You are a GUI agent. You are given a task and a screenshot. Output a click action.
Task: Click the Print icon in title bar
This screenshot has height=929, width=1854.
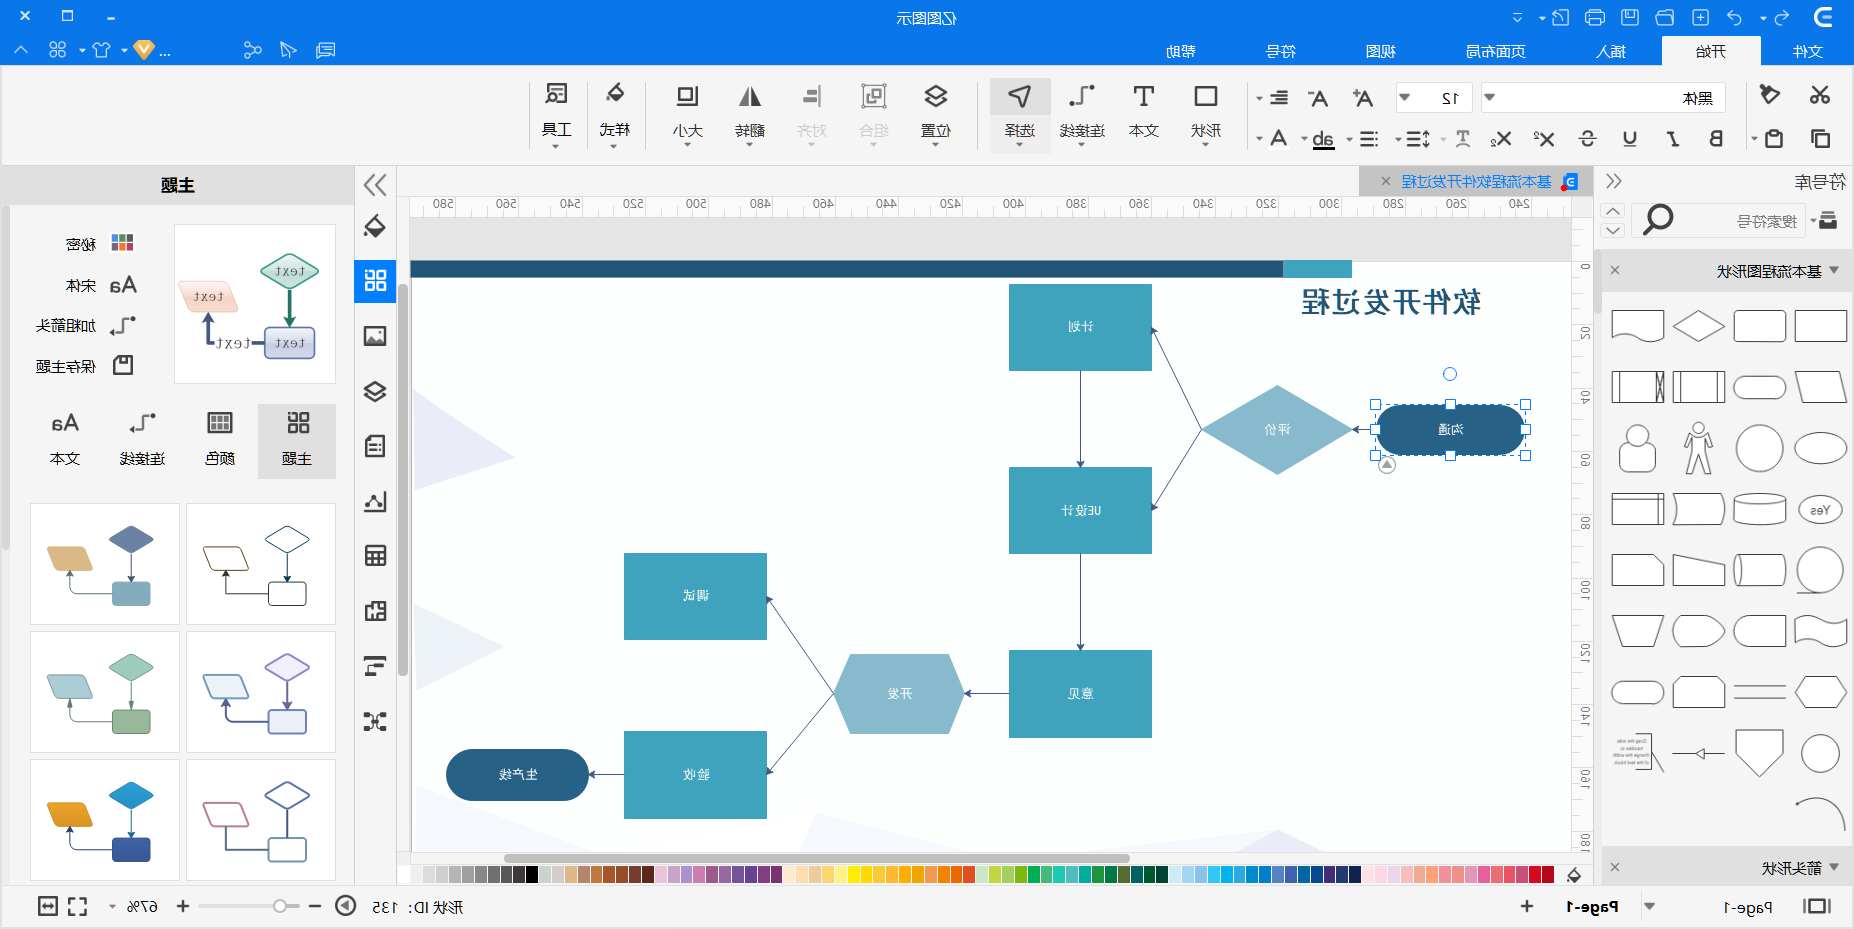[1595, 18]
